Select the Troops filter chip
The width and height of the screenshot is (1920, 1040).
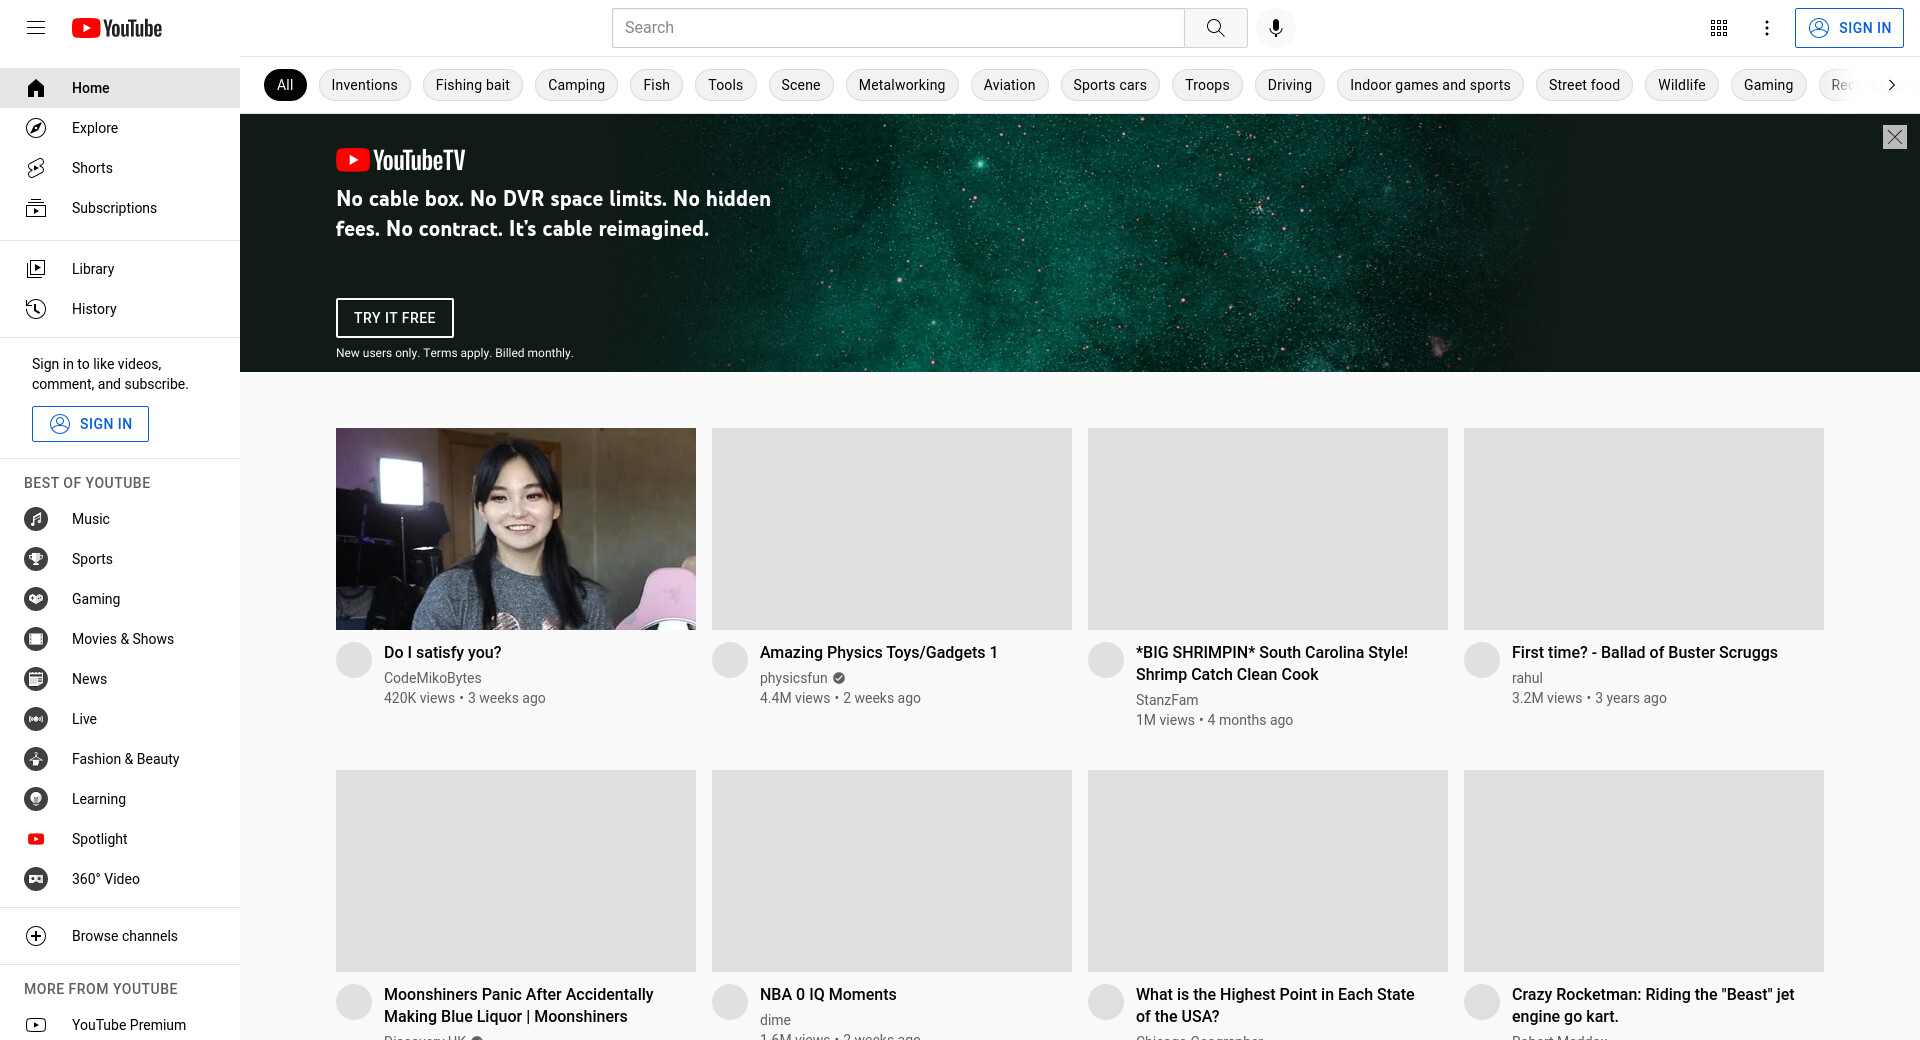click(1207, 85)
